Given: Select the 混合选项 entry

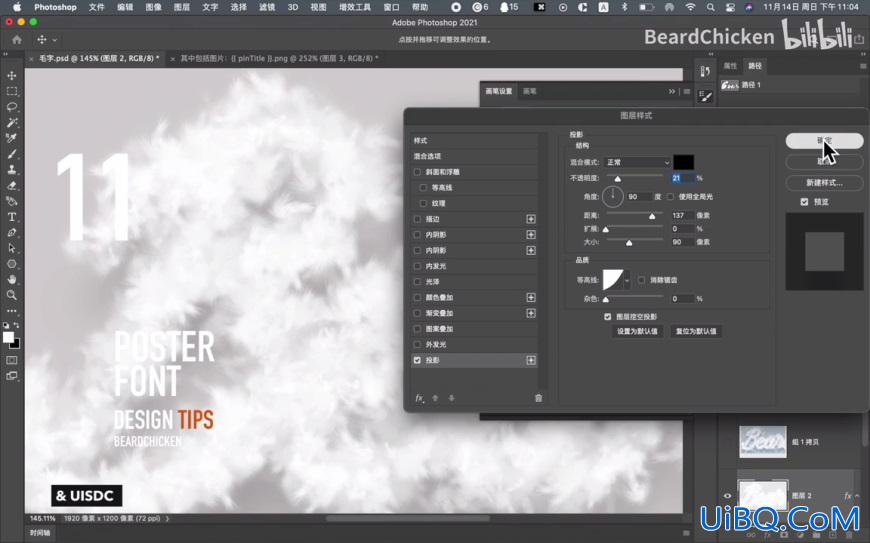Looking at the screenshot, I should click(x=474, y=156).
